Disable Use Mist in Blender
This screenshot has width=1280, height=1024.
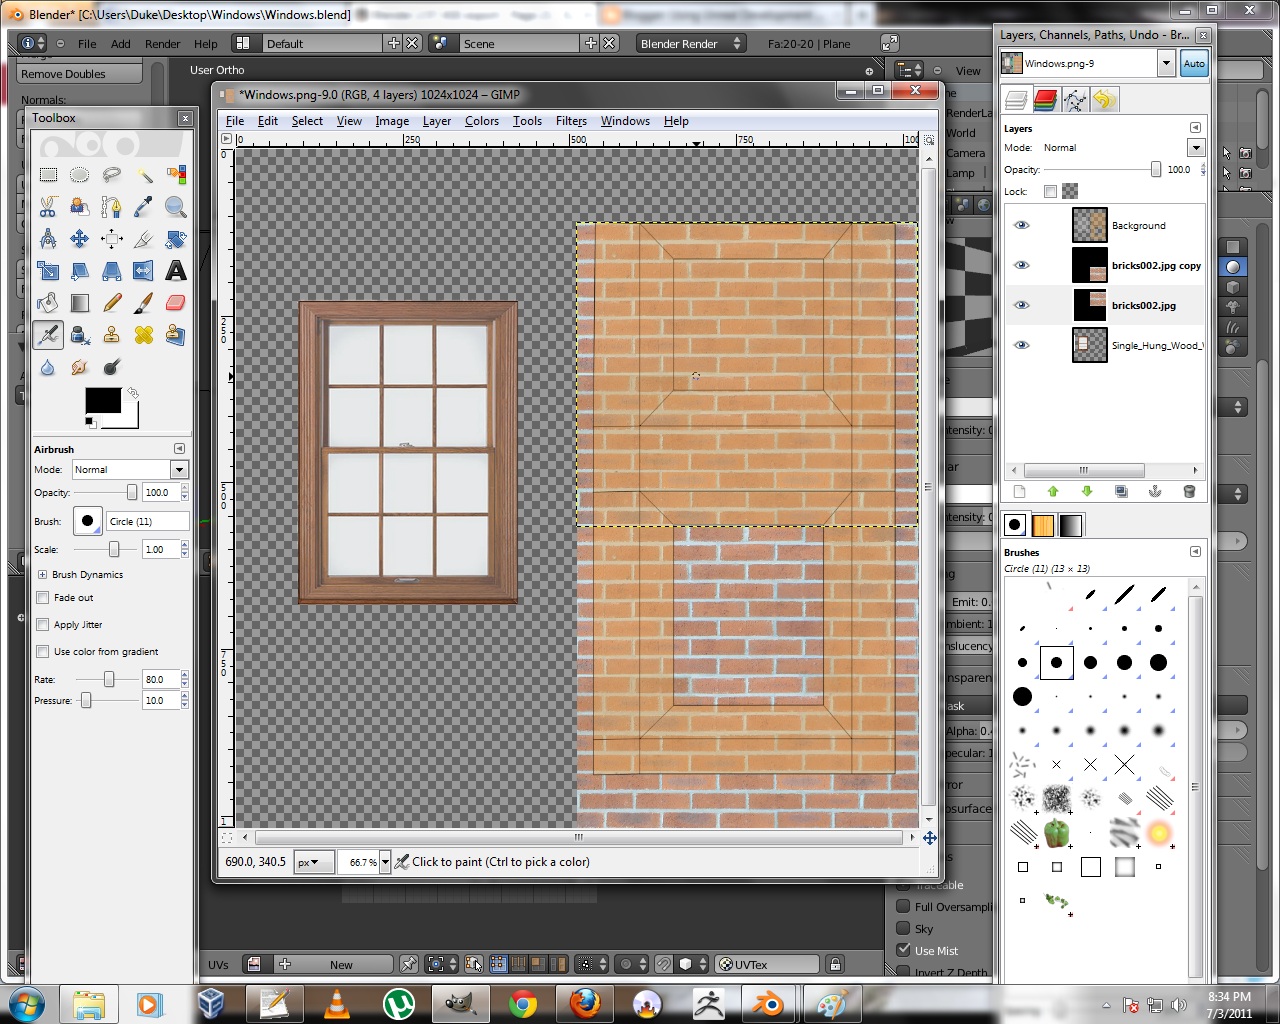901,950
